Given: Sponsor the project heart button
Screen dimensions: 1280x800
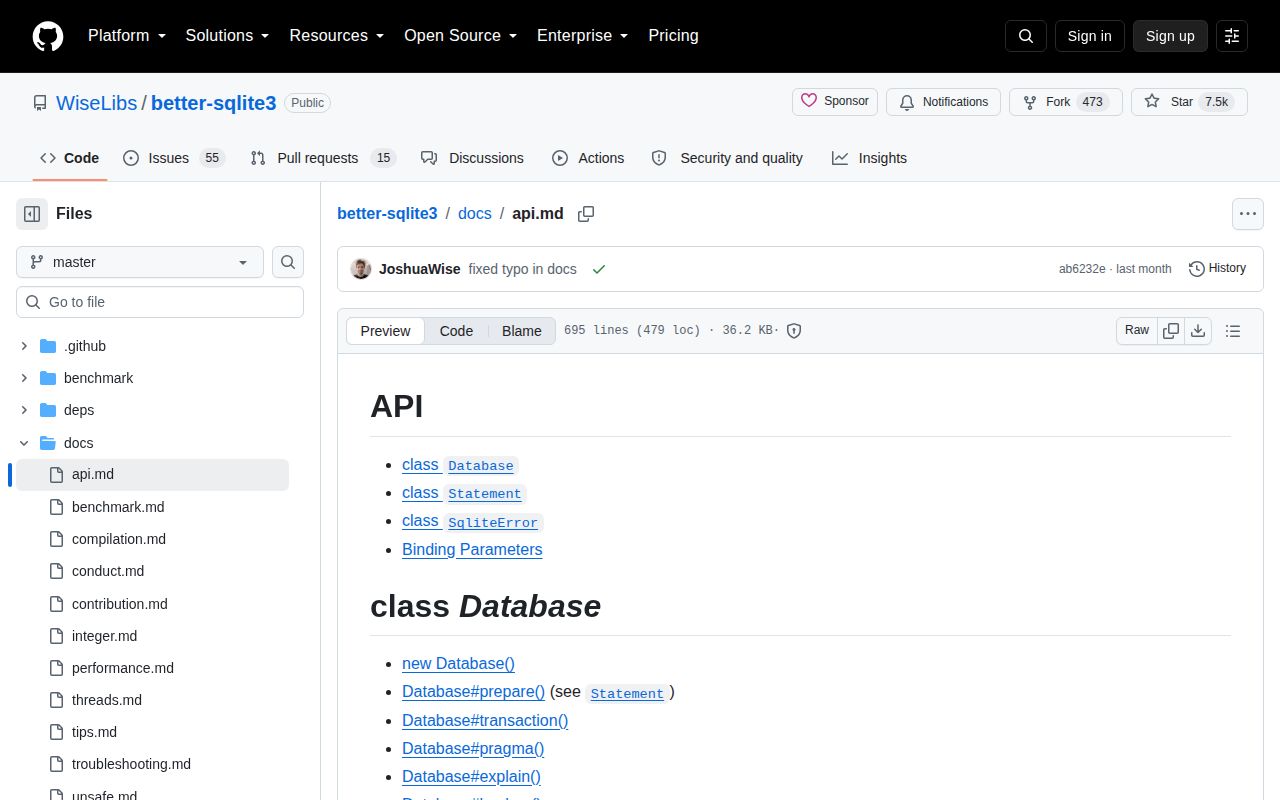Looking at the screenshot, I should 836,102.
